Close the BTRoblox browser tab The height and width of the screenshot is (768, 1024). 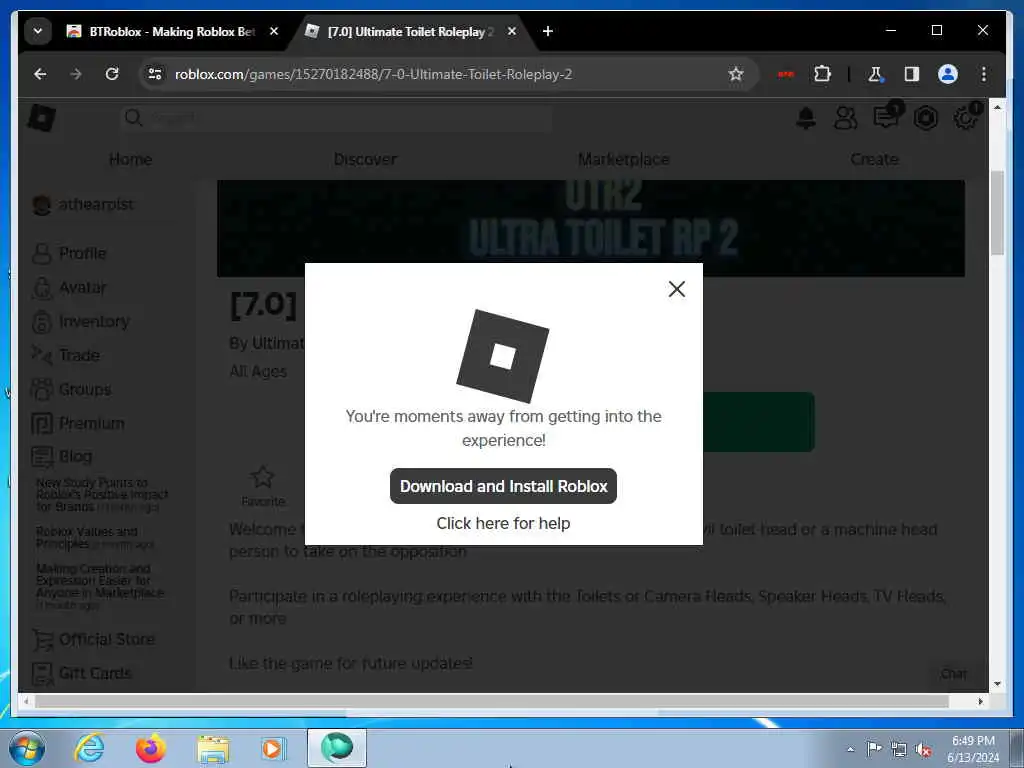274,31
